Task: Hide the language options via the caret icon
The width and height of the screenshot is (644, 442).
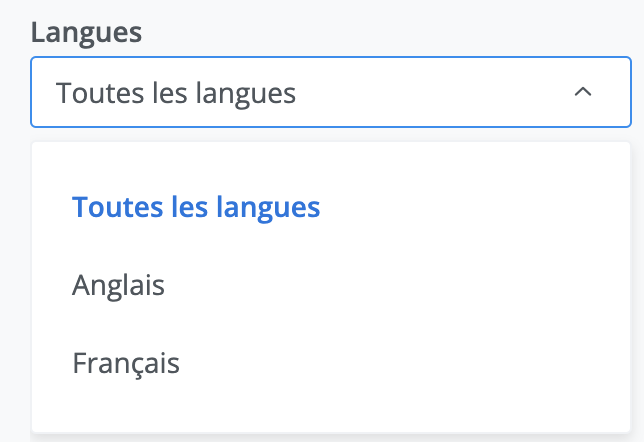Action: coord(583,92)
